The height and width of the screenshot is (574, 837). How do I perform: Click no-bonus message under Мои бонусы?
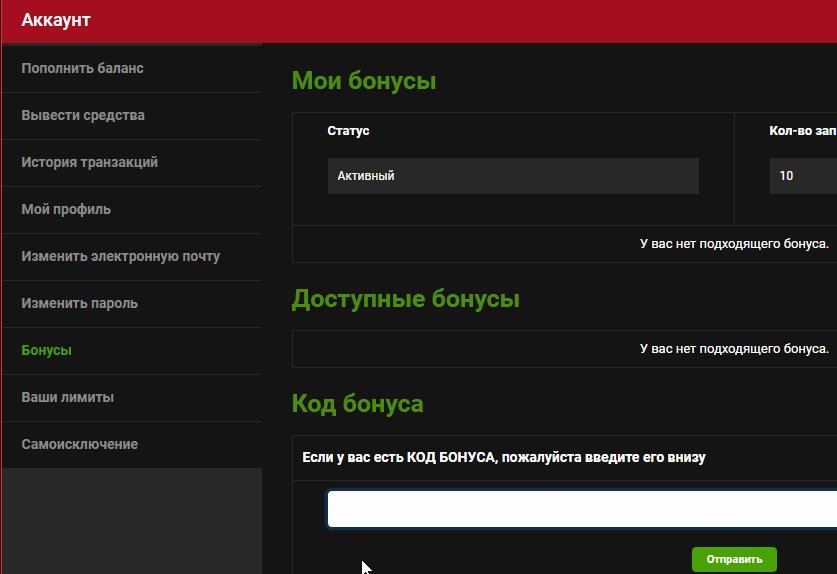[734, 244]
